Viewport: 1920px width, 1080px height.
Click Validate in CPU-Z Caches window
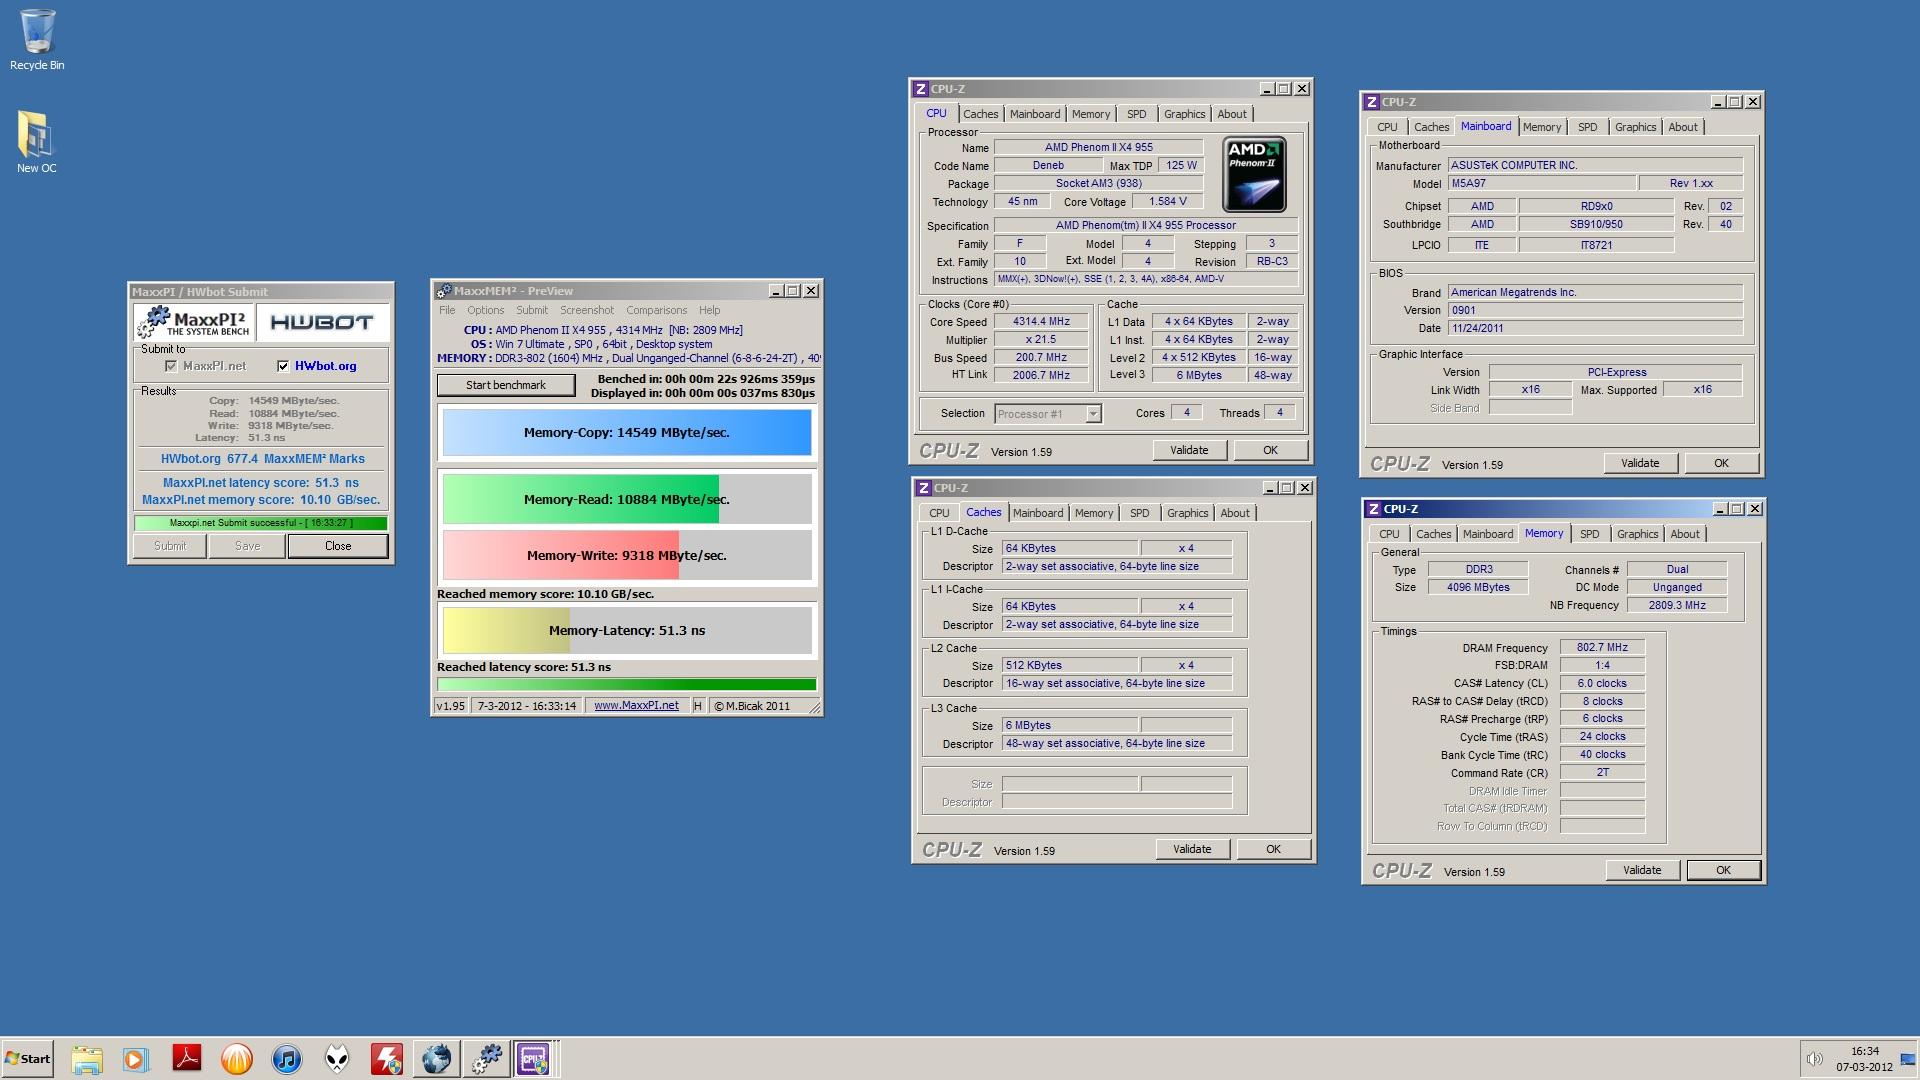[1192, 850]
